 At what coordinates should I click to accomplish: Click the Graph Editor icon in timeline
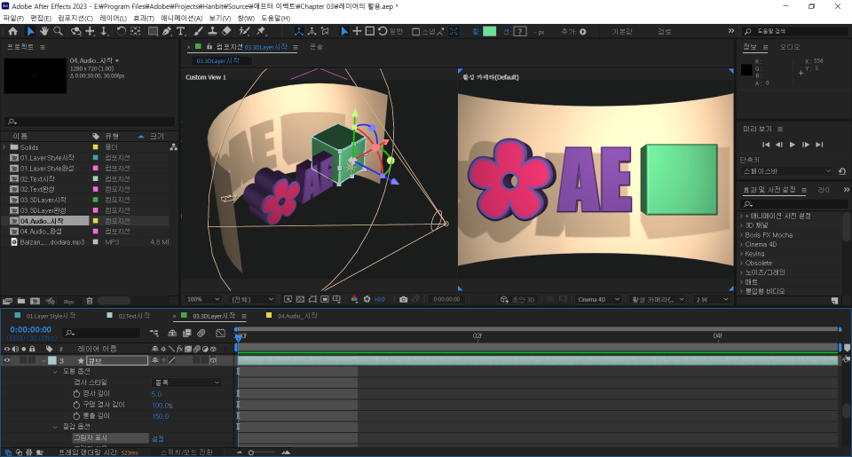(x=220, y=333)
